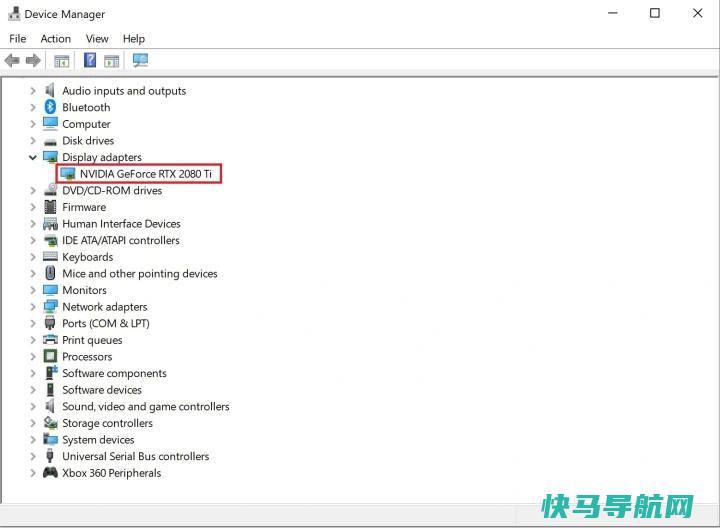
Task: Click the Keyboards category icon
Action: pyautogui.click(x=50, y=256)
